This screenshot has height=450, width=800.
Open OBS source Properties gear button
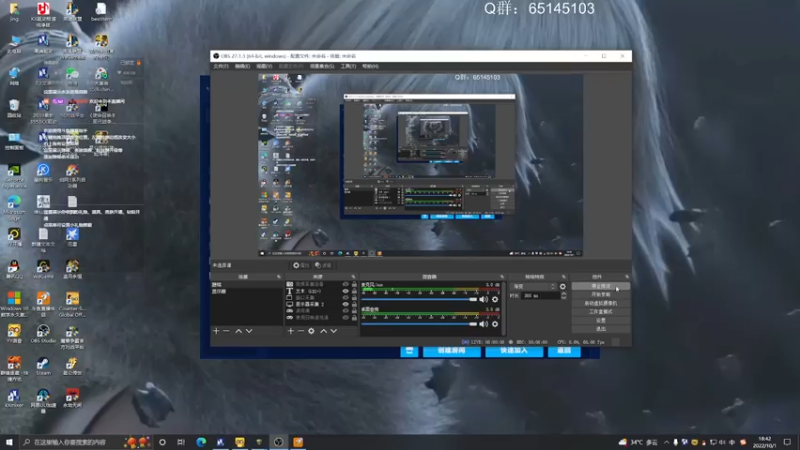tap(301, 265)
